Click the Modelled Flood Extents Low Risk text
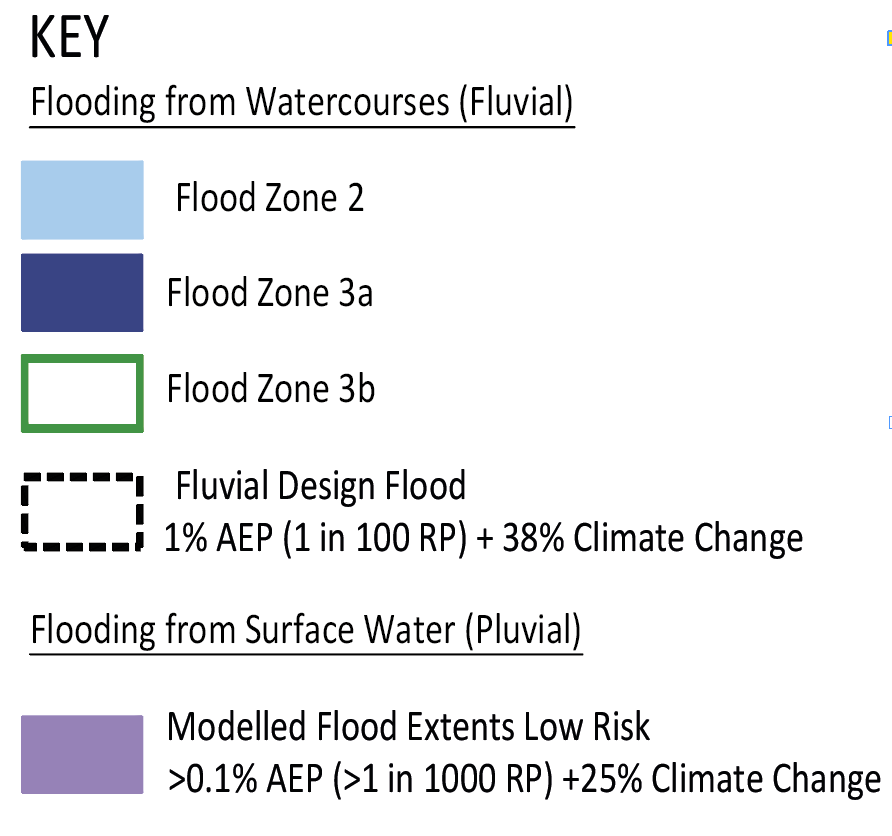The height and width of the screenshot is (836, 892). (x=408, y=727)
